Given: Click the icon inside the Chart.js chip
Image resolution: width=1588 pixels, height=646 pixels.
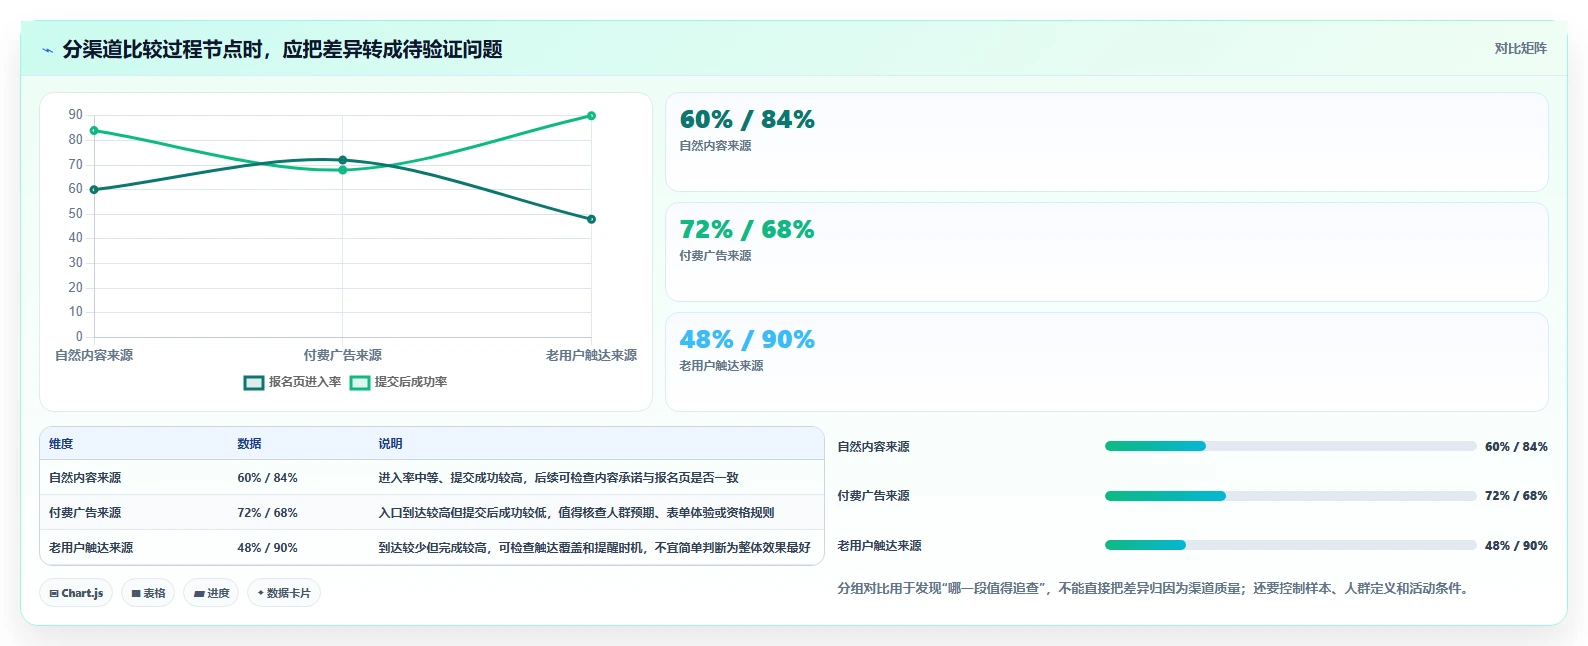Looking at the screenshot, I should click(x=54, y=593).
